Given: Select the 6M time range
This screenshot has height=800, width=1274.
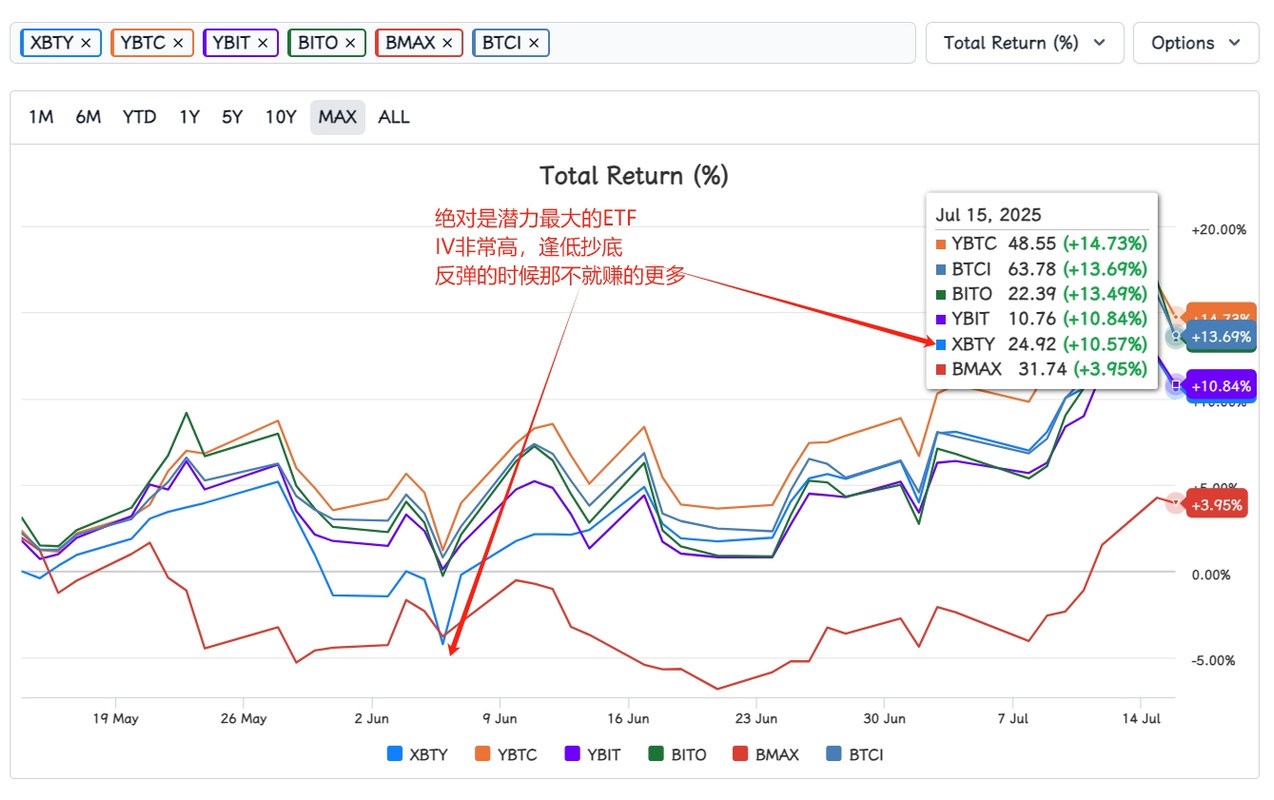Looking at the screenshot, I should (x=88, y=117).
